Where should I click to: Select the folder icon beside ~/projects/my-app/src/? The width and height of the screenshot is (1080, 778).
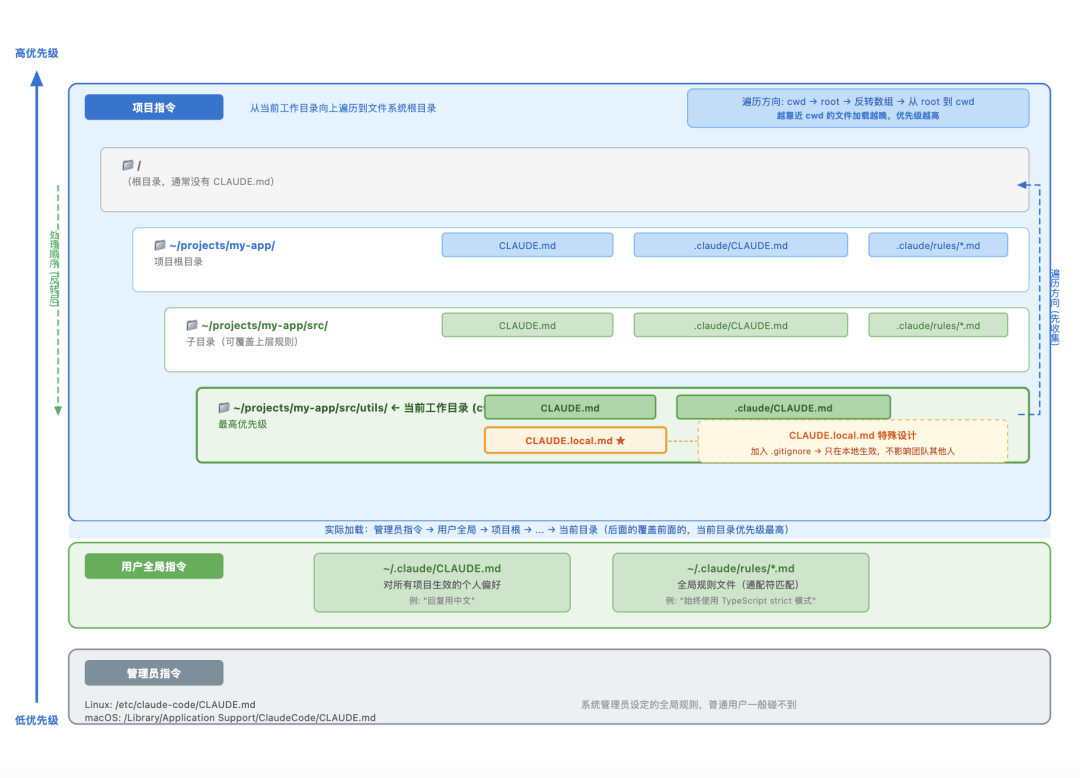pos(191,325)
